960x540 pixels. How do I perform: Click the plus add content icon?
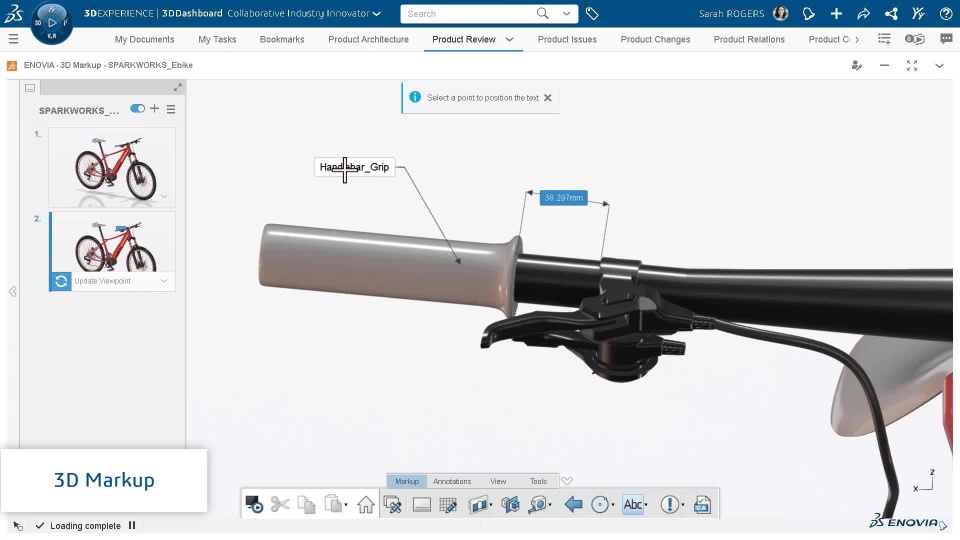[x=836, y=13]
